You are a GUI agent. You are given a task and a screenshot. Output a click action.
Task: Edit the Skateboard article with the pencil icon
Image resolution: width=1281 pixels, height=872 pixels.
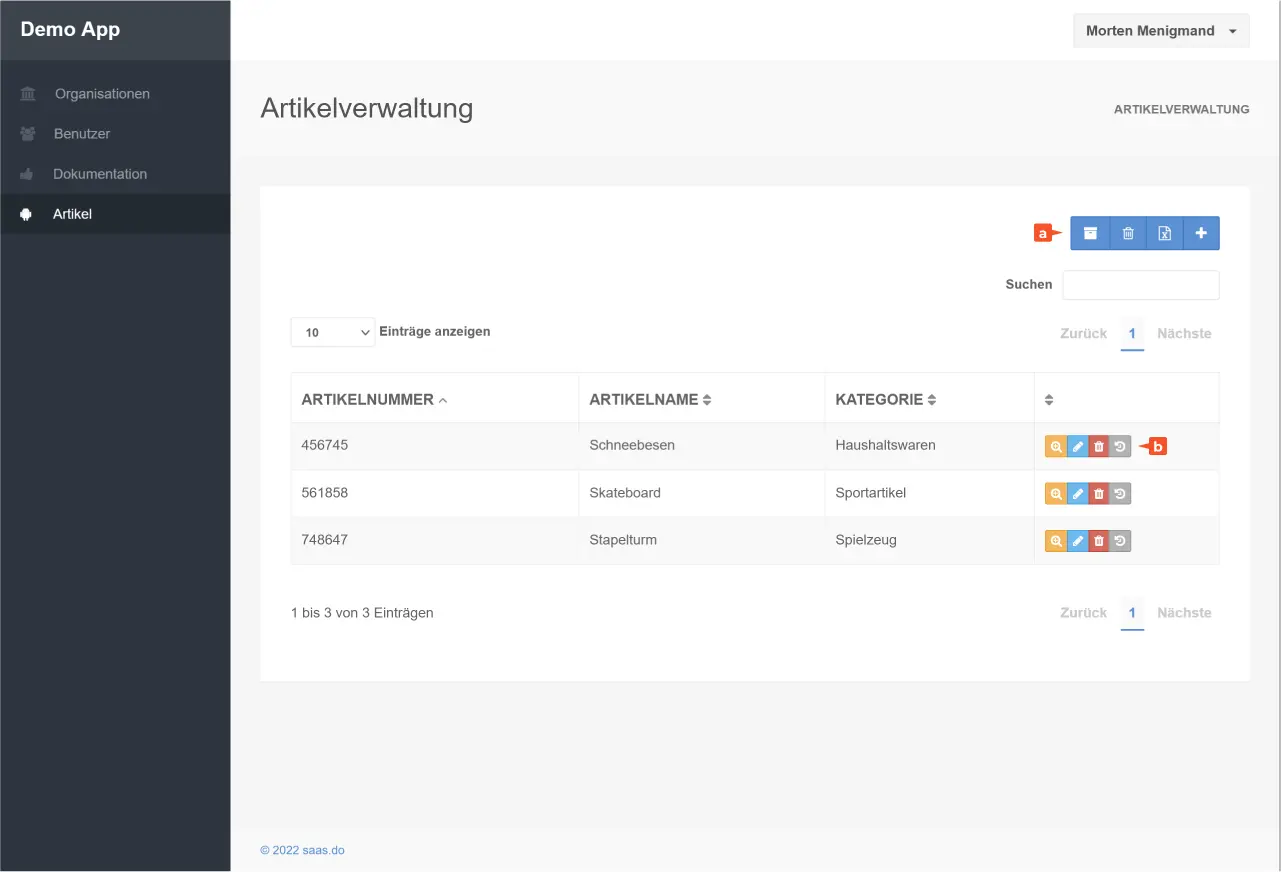pos(1077,494)
